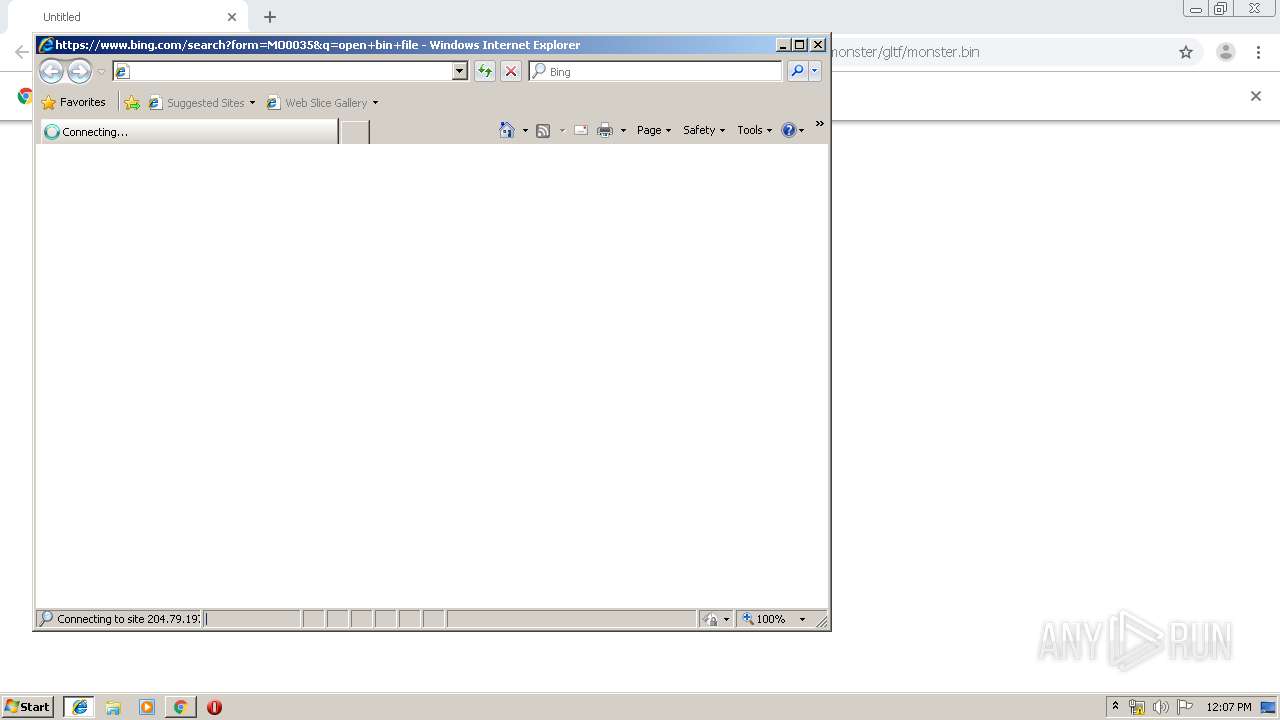Click the zoom level 100% button
Viewport: 1280px width, 720px height.
pos(765,619)
